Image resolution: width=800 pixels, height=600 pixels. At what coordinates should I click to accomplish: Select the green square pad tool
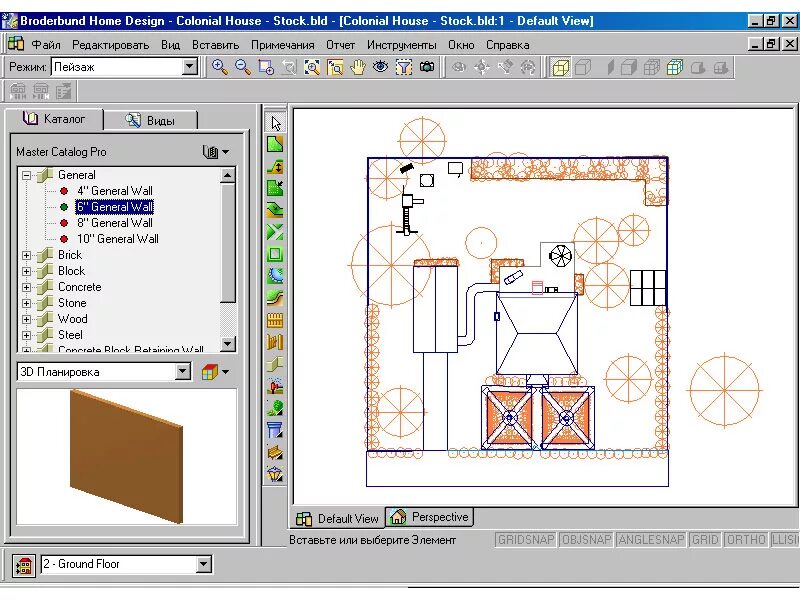tap(276, 254)
